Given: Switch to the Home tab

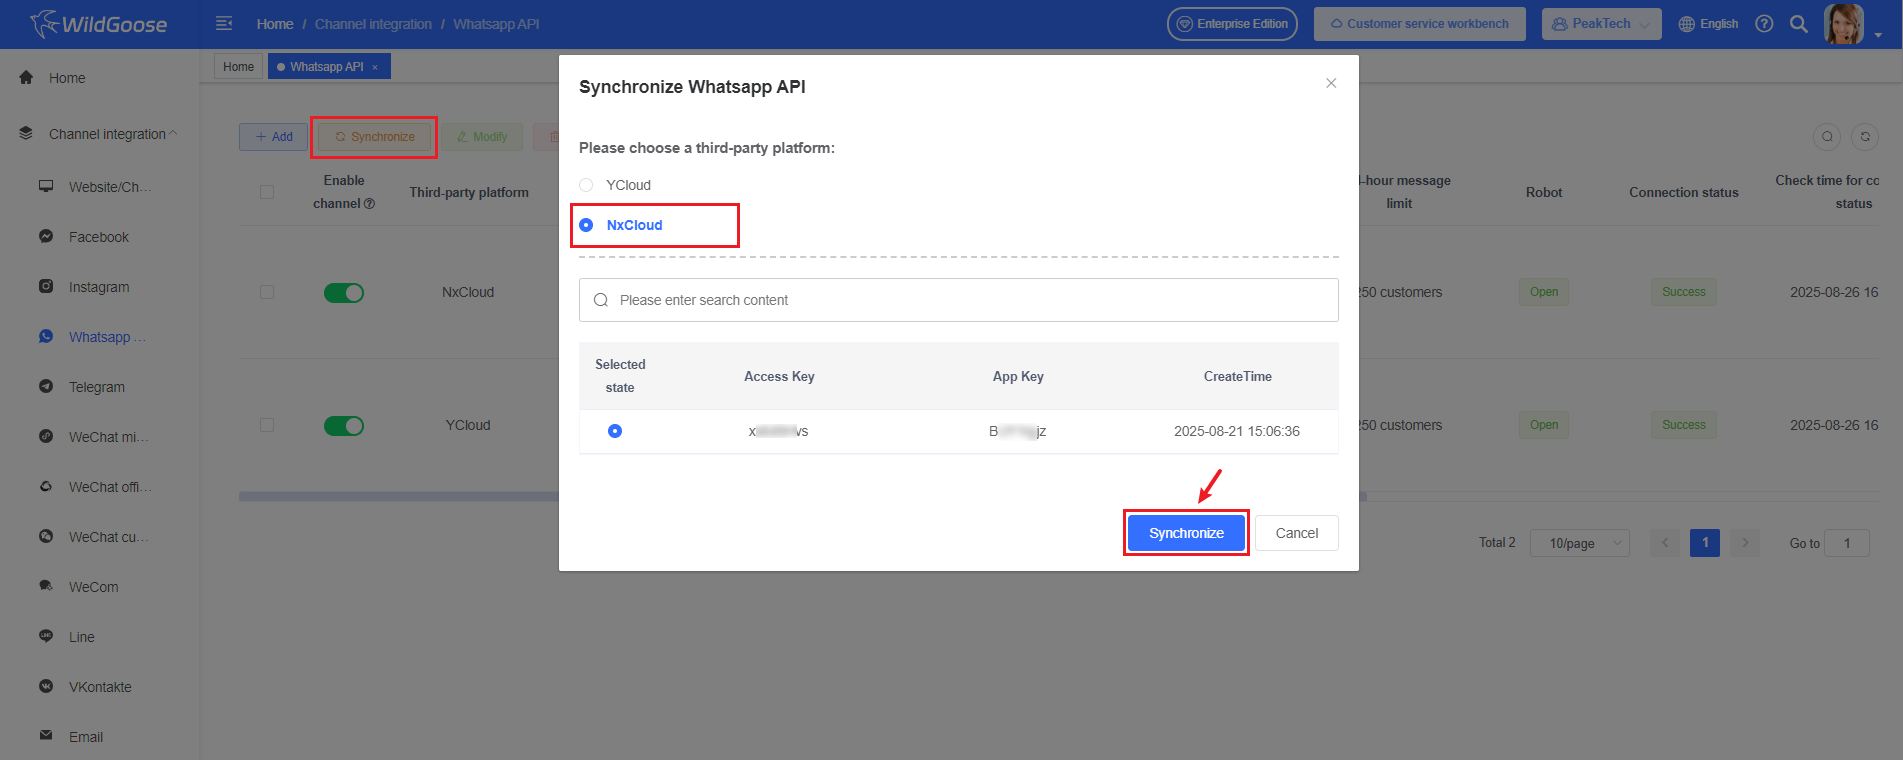Looking at the screenshot, I should [238, 66].
